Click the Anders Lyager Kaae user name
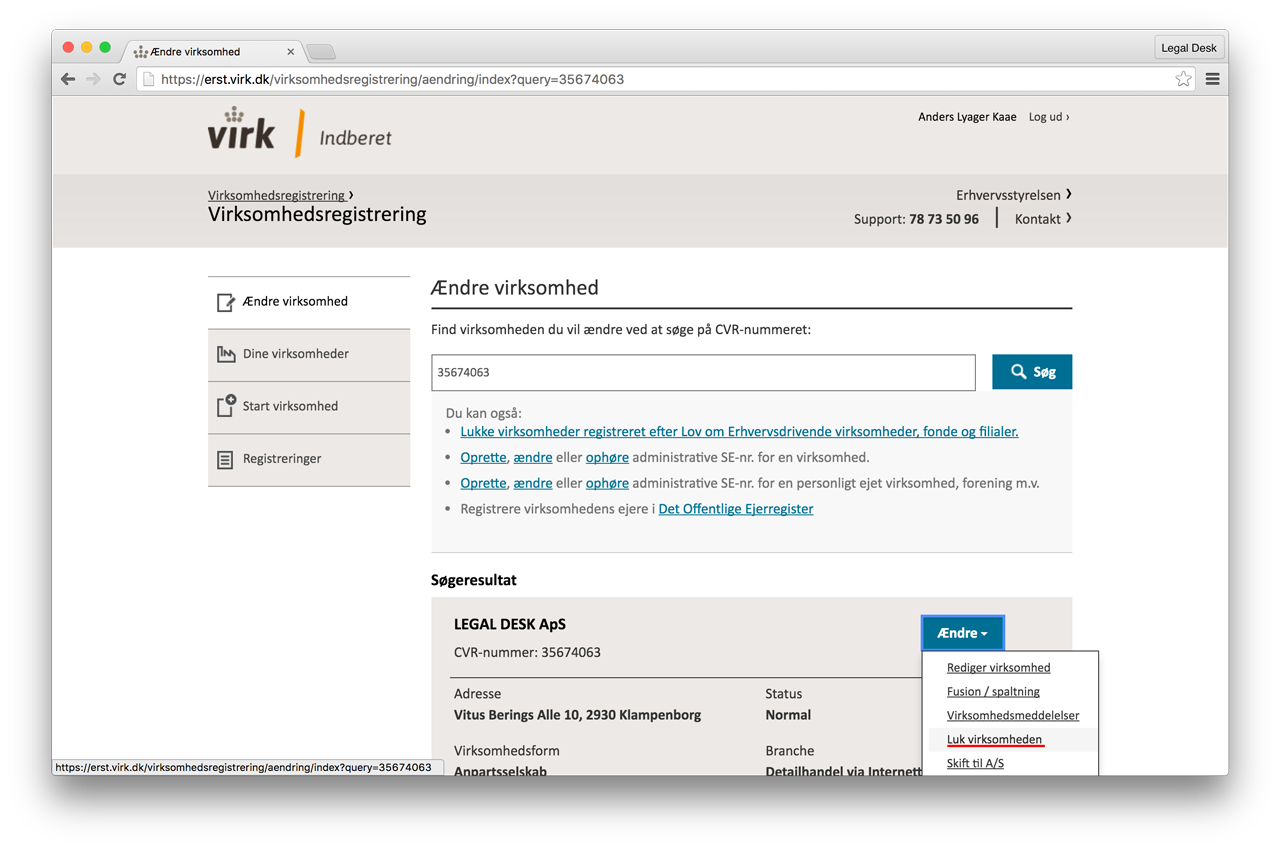1280x849 pixels. 967,117
